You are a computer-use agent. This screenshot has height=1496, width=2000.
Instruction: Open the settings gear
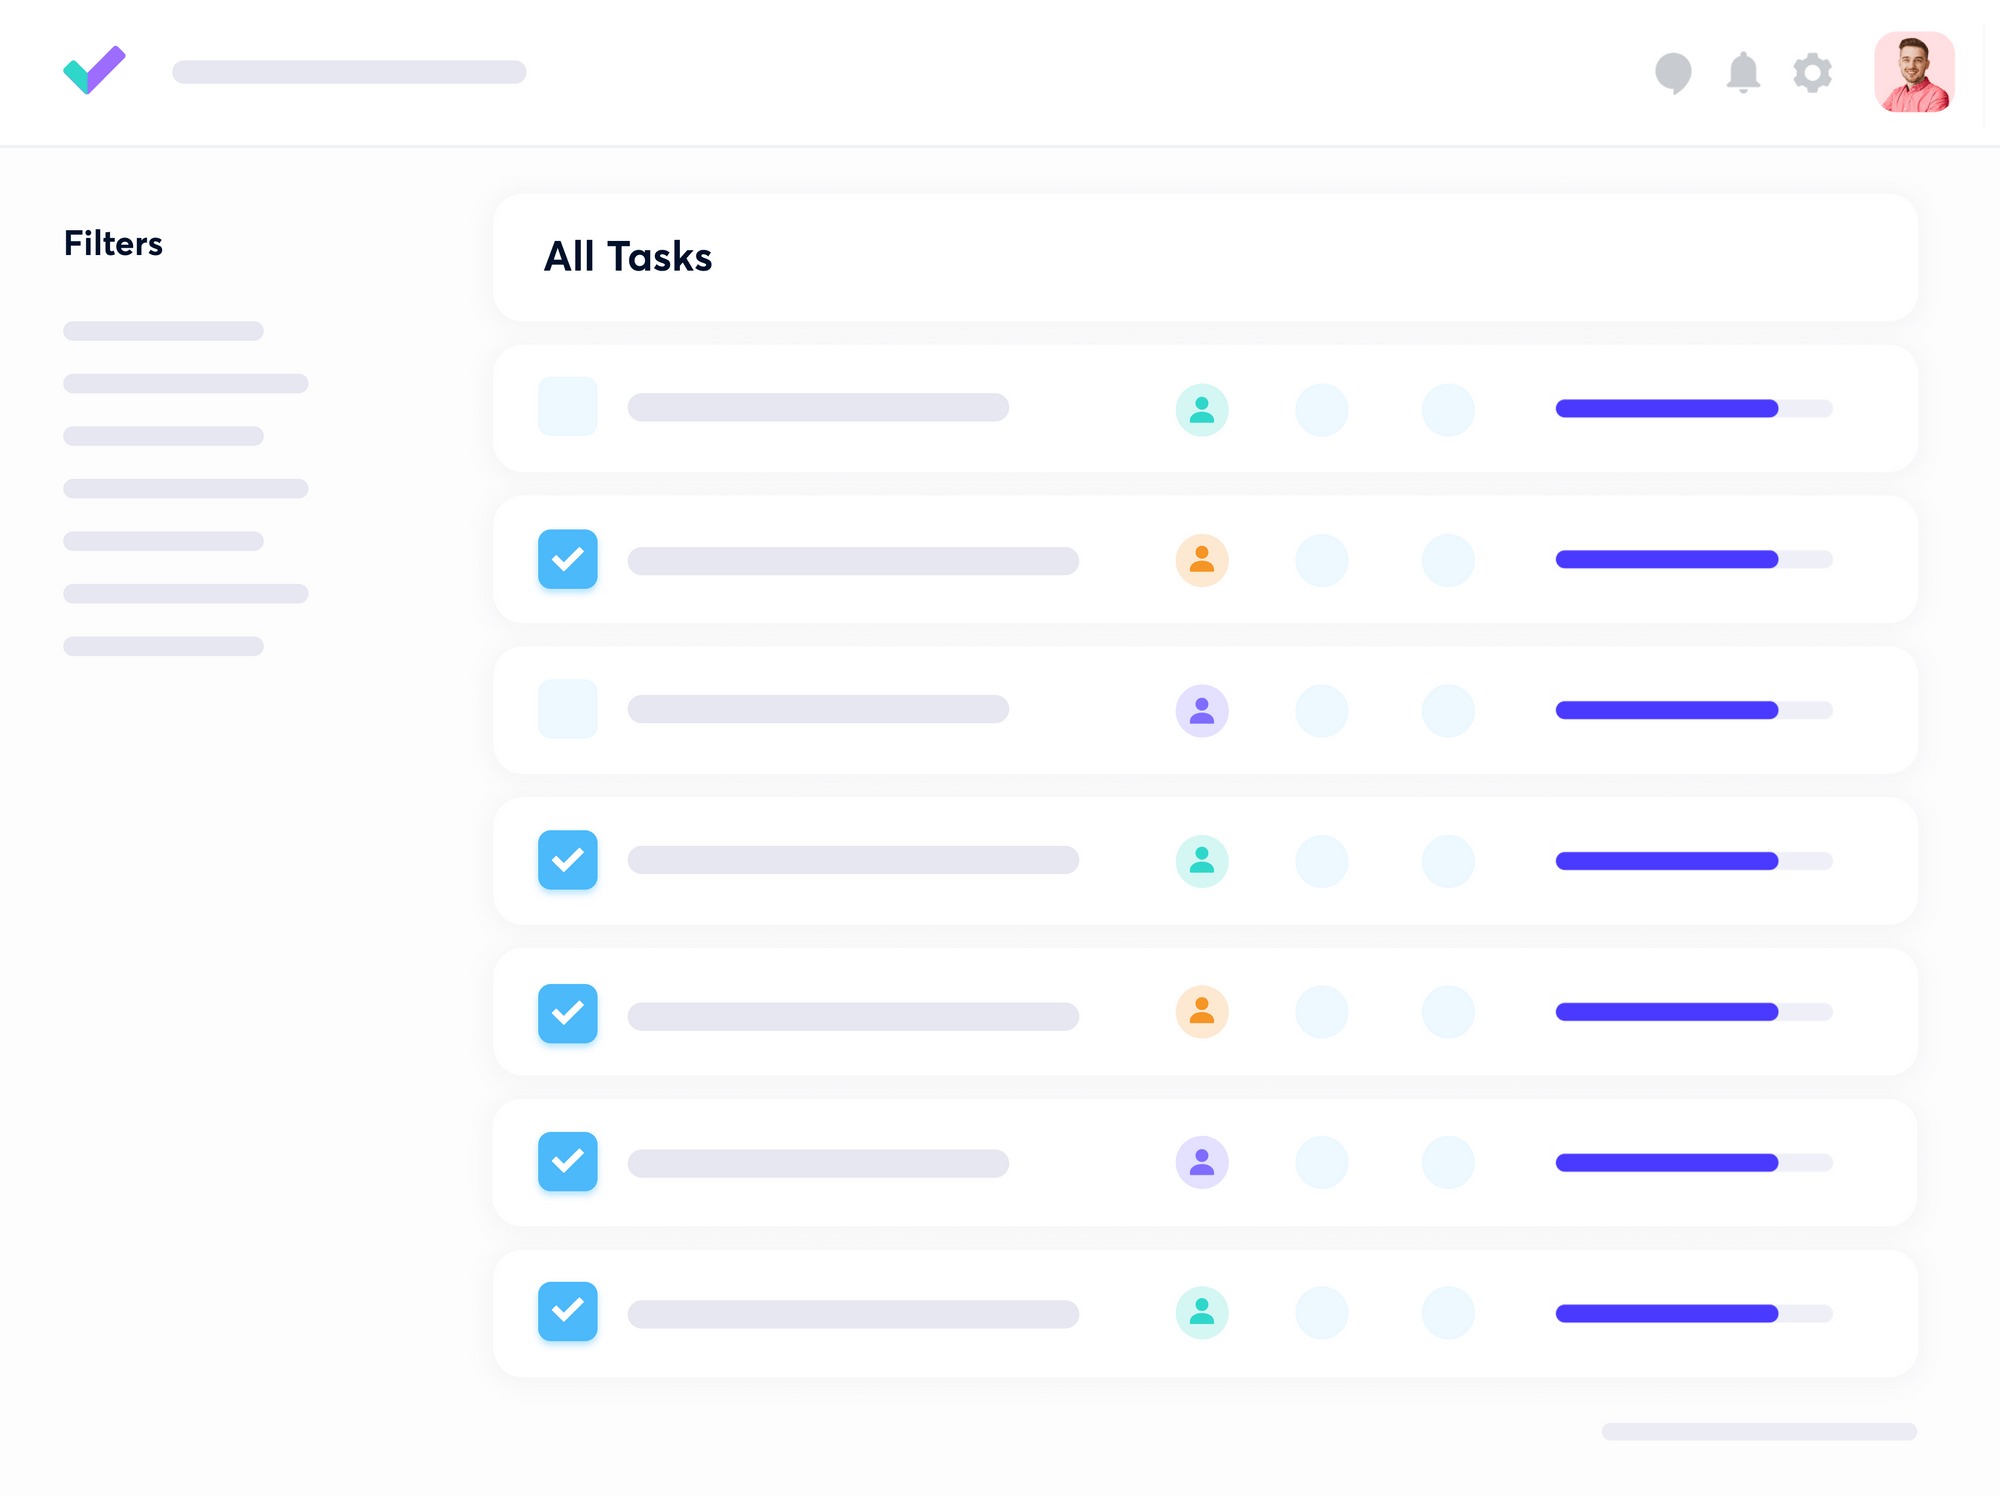[x=1813, y=72]
